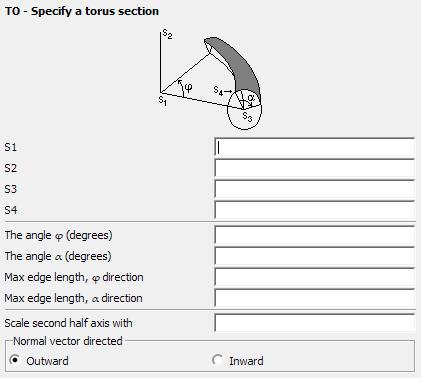Click into the S4 input box
The image size is (421, 378).
click(315, 210)
